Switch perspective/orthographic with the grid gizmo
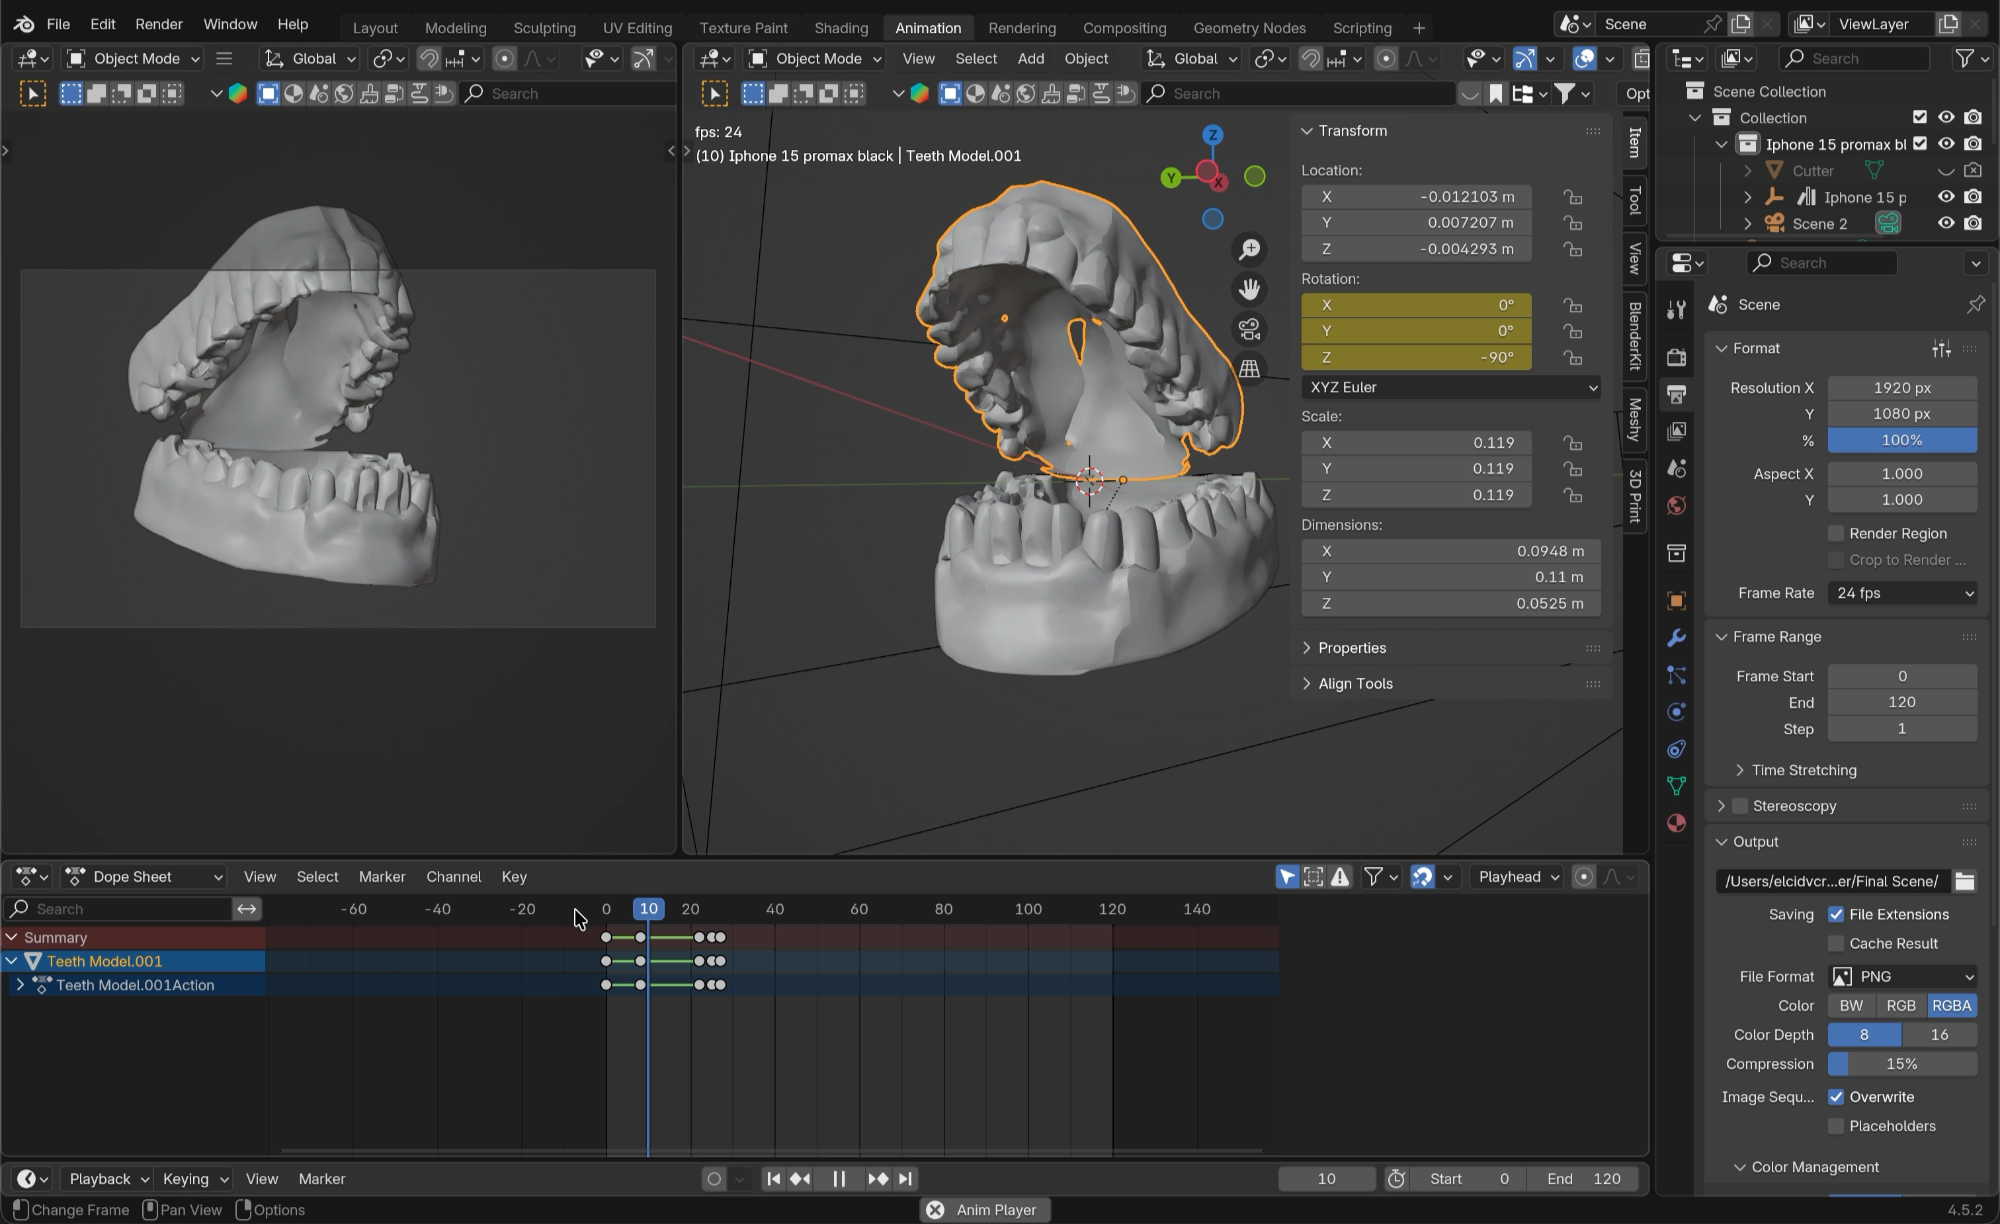 coord(1250,369)
